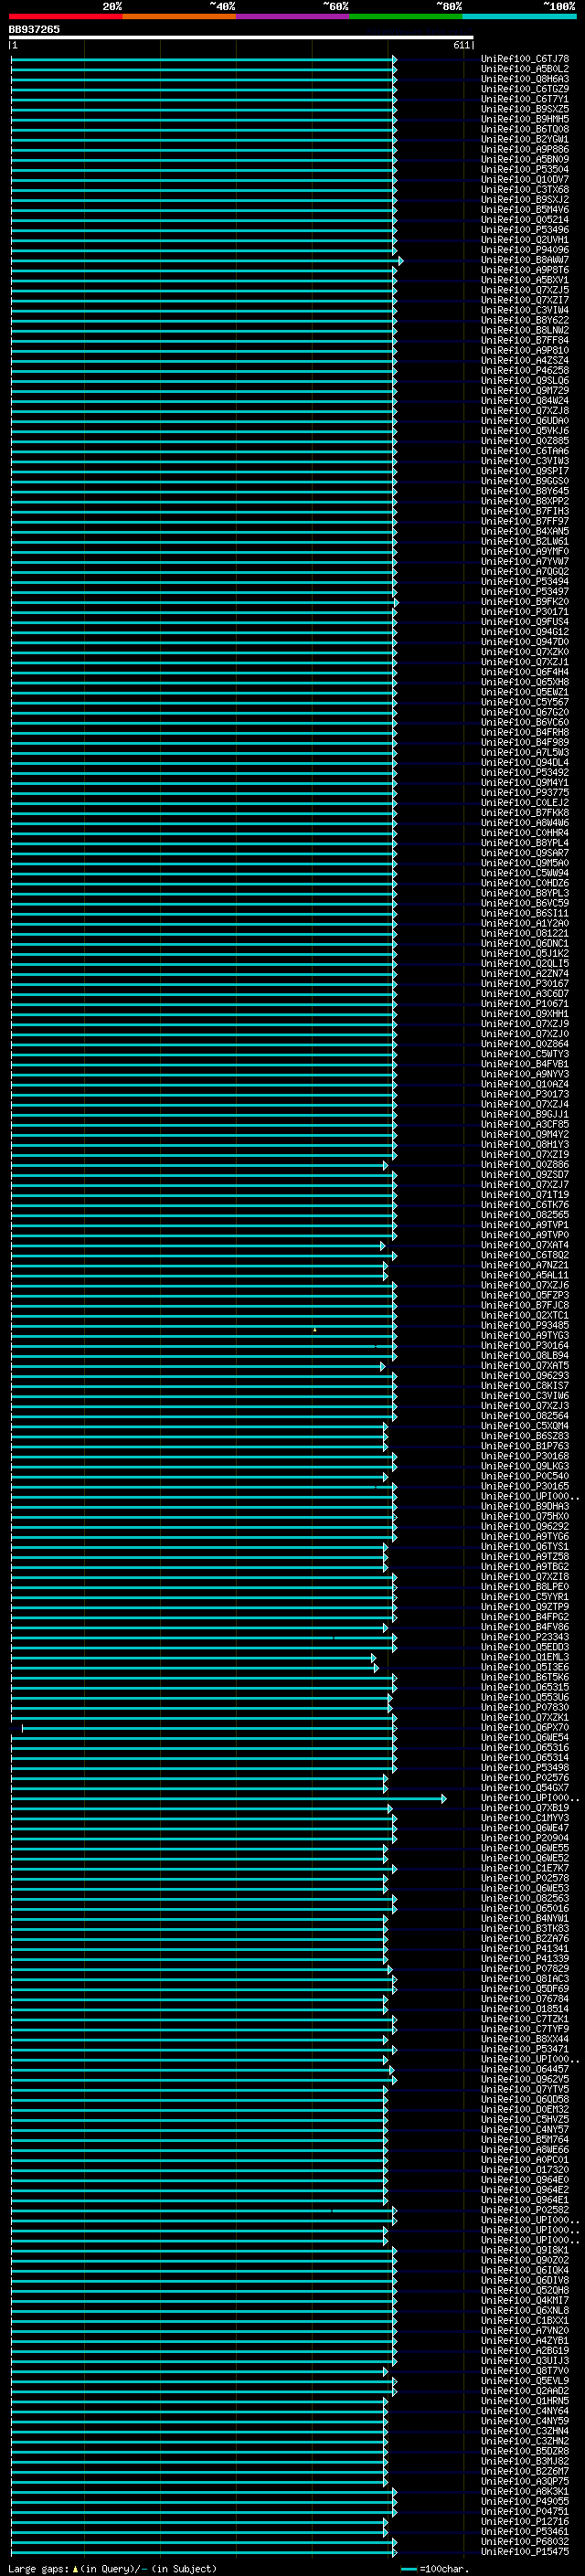Click the query name BB937265
This screenshot has height=2576, width=585.
[34, 29]
